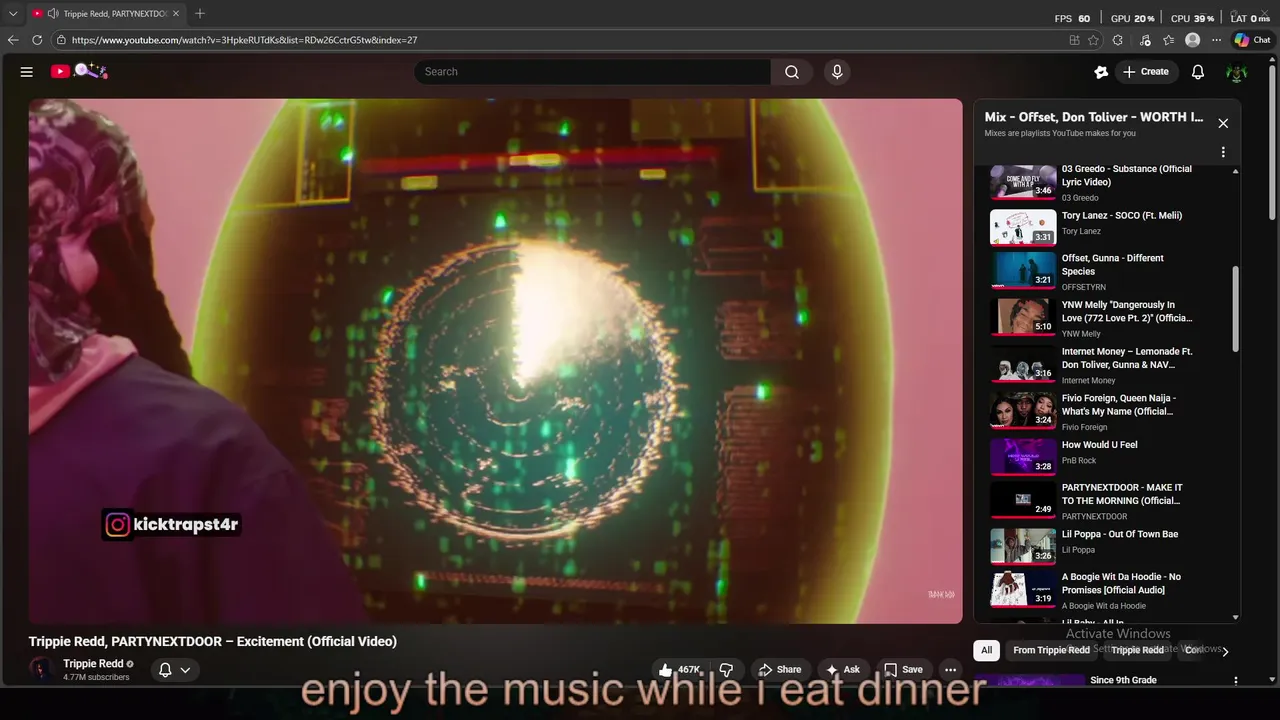The height and width of the screenshot is (720, 1280).
Task: Open the Mix playlist three-dot menu
Action: [1222, 153]
